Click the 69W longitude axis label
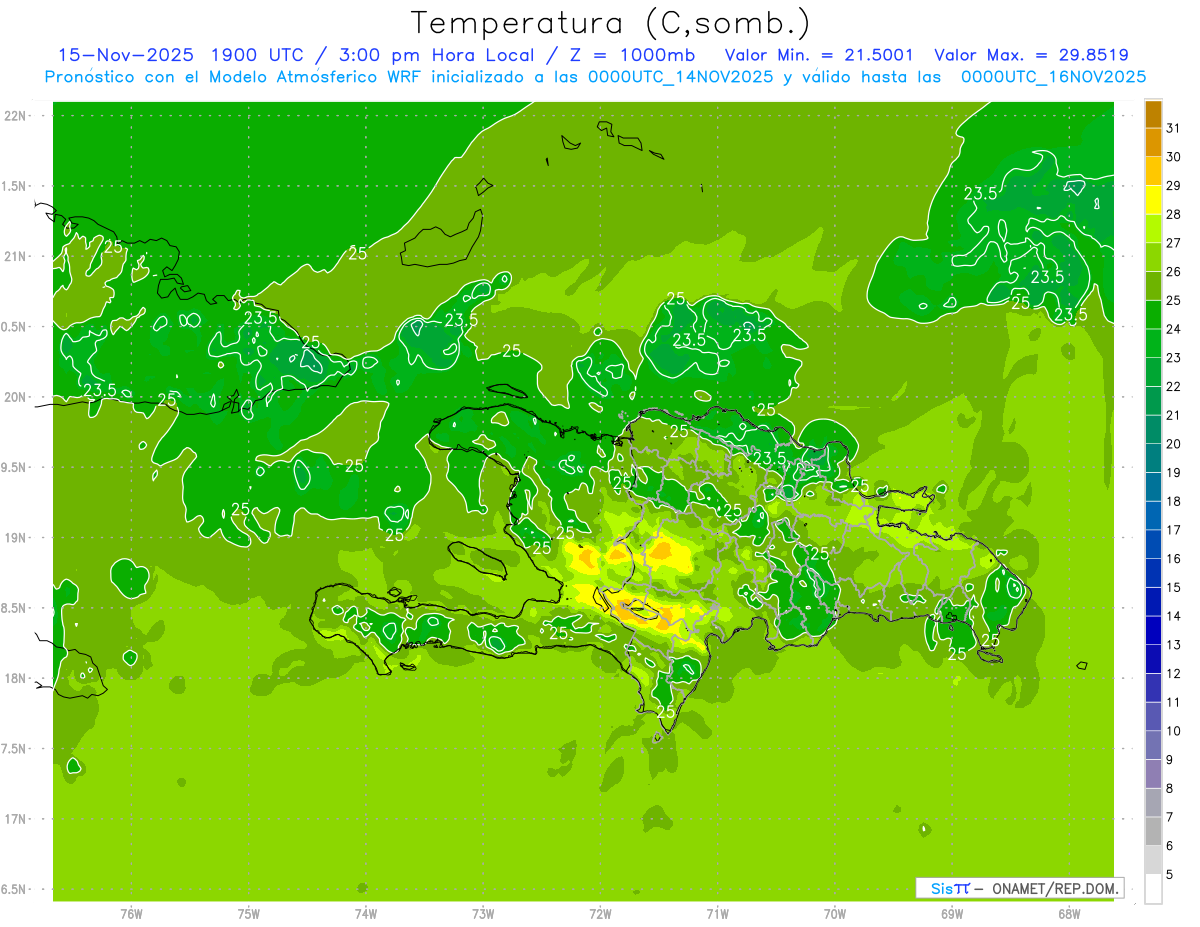1200x927 pixels. tap(952, 914)
